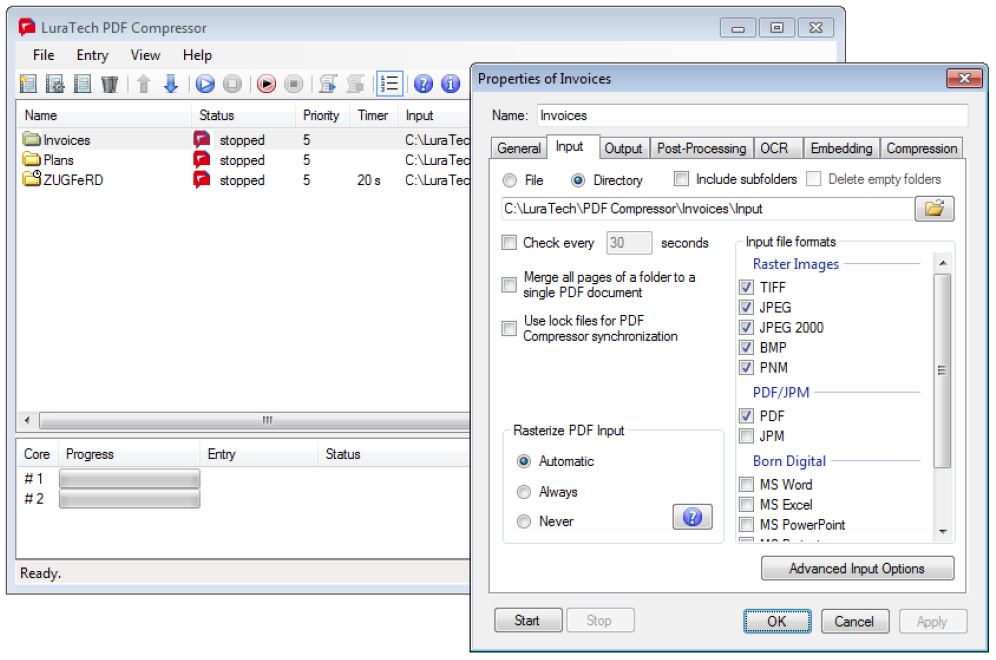Toggle Merge all pages of a folder checkbox

[509, 285]
